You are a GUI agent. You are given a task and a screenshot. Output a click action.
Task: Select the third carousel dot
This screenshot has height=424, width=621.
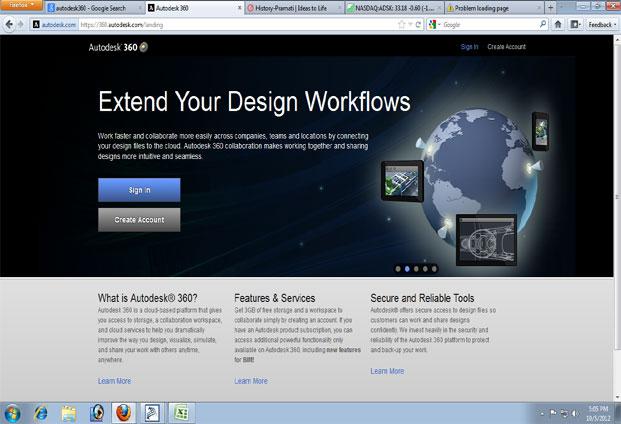[x=416, y=269]
